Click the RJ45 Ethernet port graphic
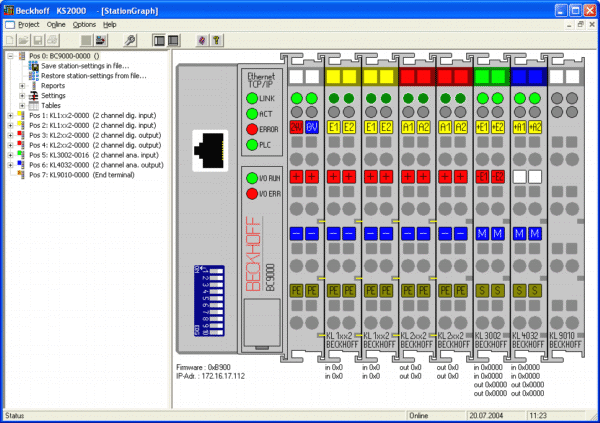Screen dimensions: 600x423 tap(210, 150)
